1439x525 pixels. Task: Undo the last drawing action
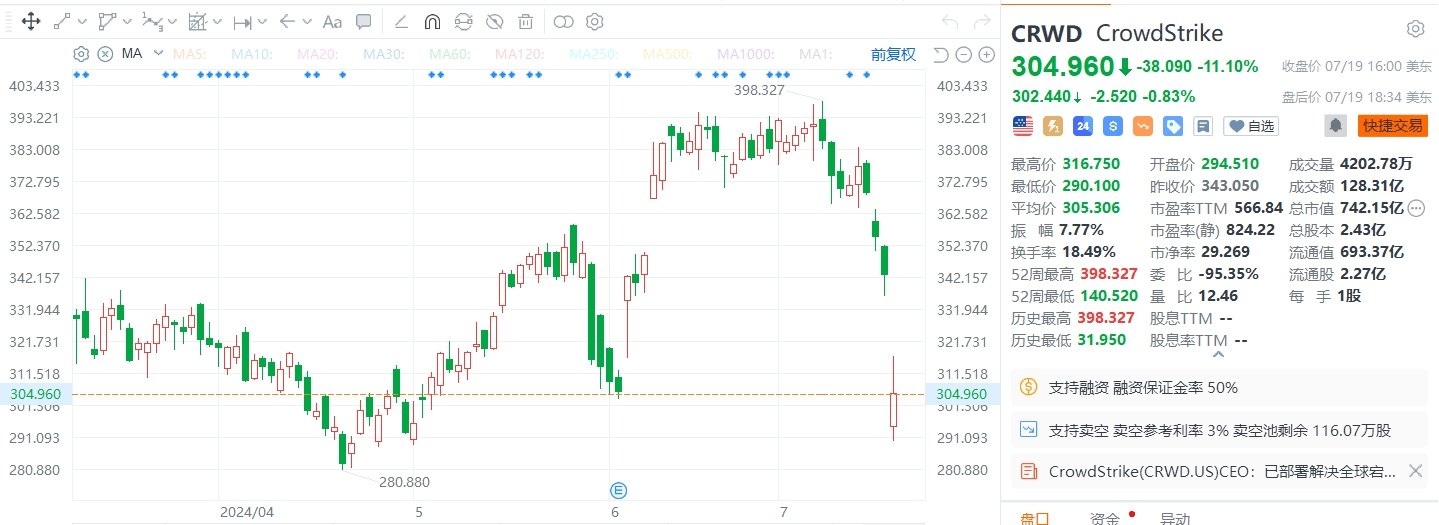pos(950,21)
